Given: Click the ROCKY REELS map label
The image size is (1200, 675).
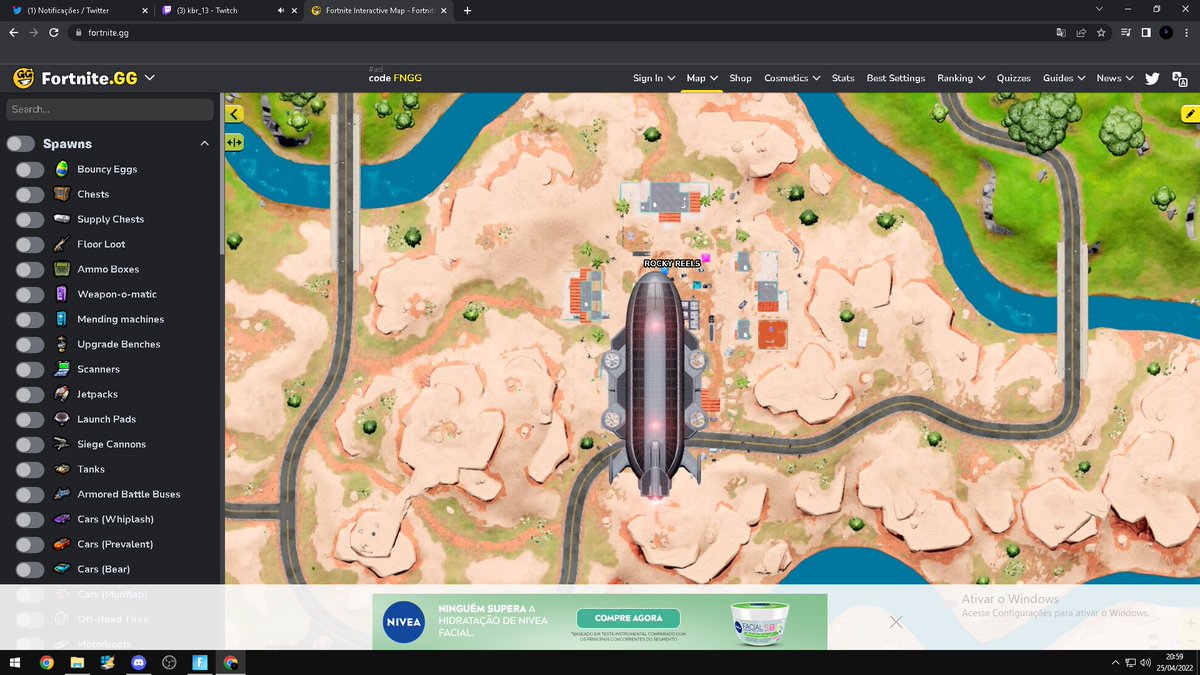Looking at the screenshot, I should pyautogui.click(x=672, y=263).
